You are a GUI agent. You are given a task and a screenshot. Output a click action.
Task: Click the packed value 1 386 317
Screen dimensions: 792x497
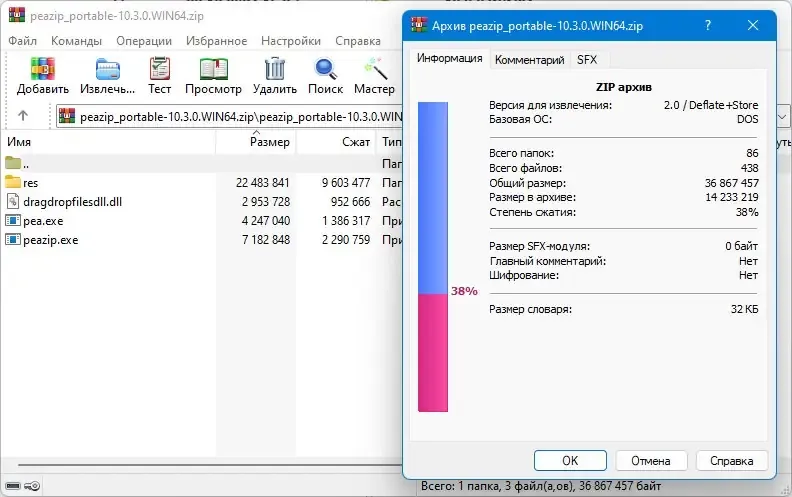pyautogui.click(x=346, y=221)
